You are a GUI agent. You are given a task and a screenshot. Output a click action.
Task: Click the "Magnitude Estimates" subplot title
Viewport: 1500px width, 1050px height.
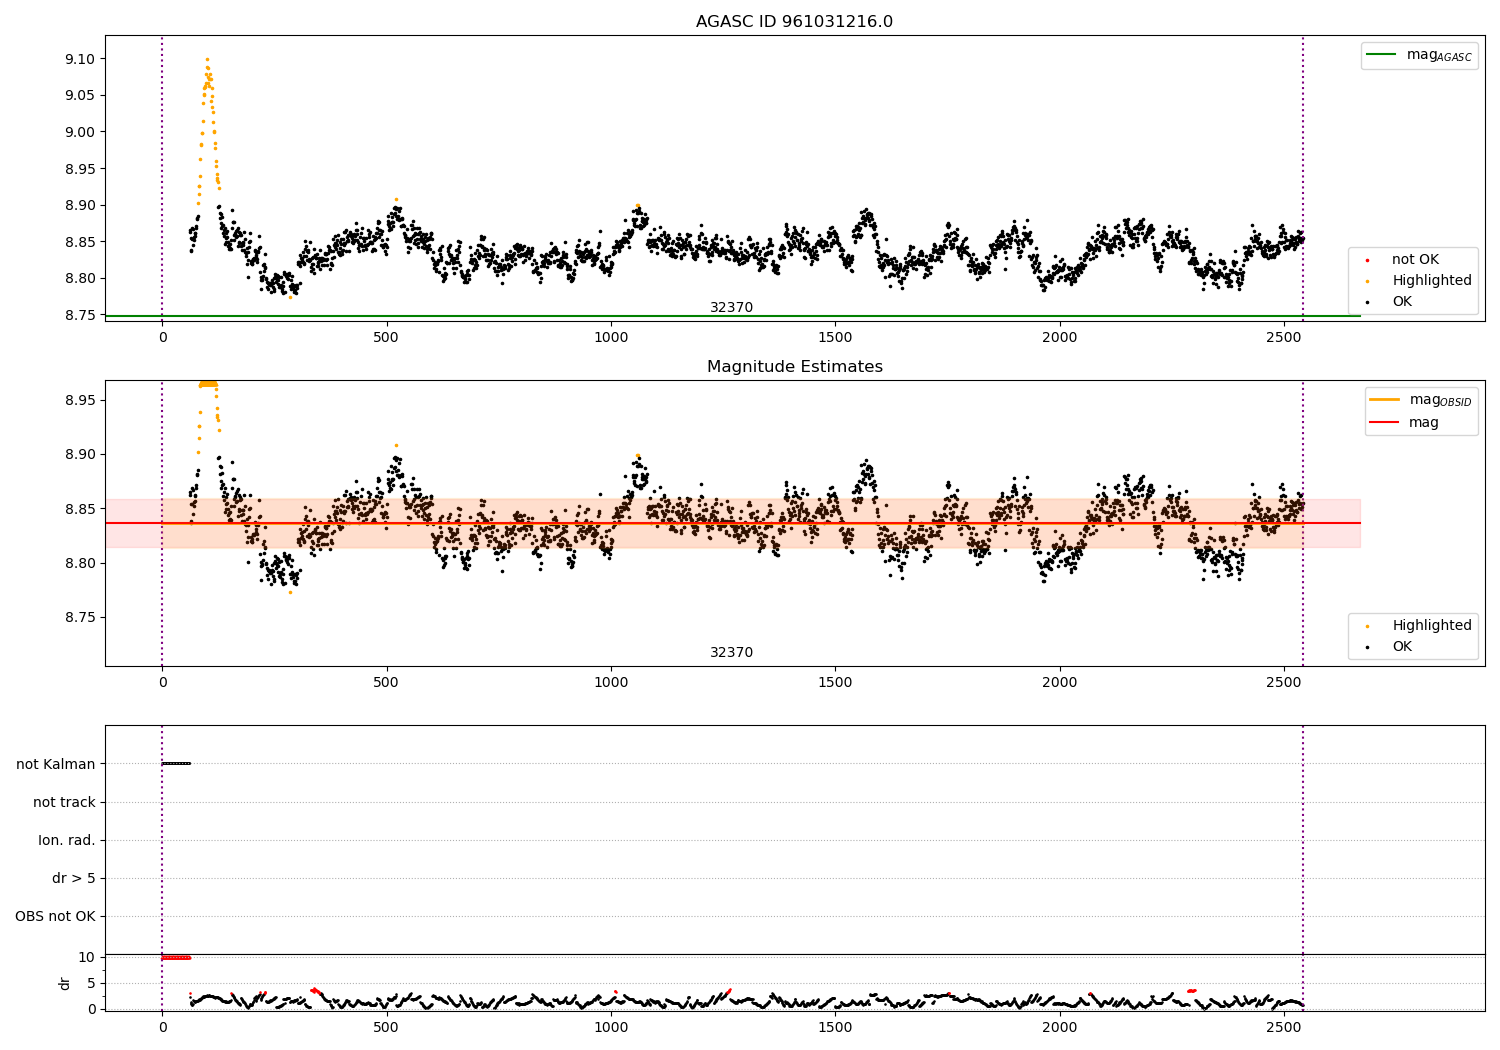794,367
